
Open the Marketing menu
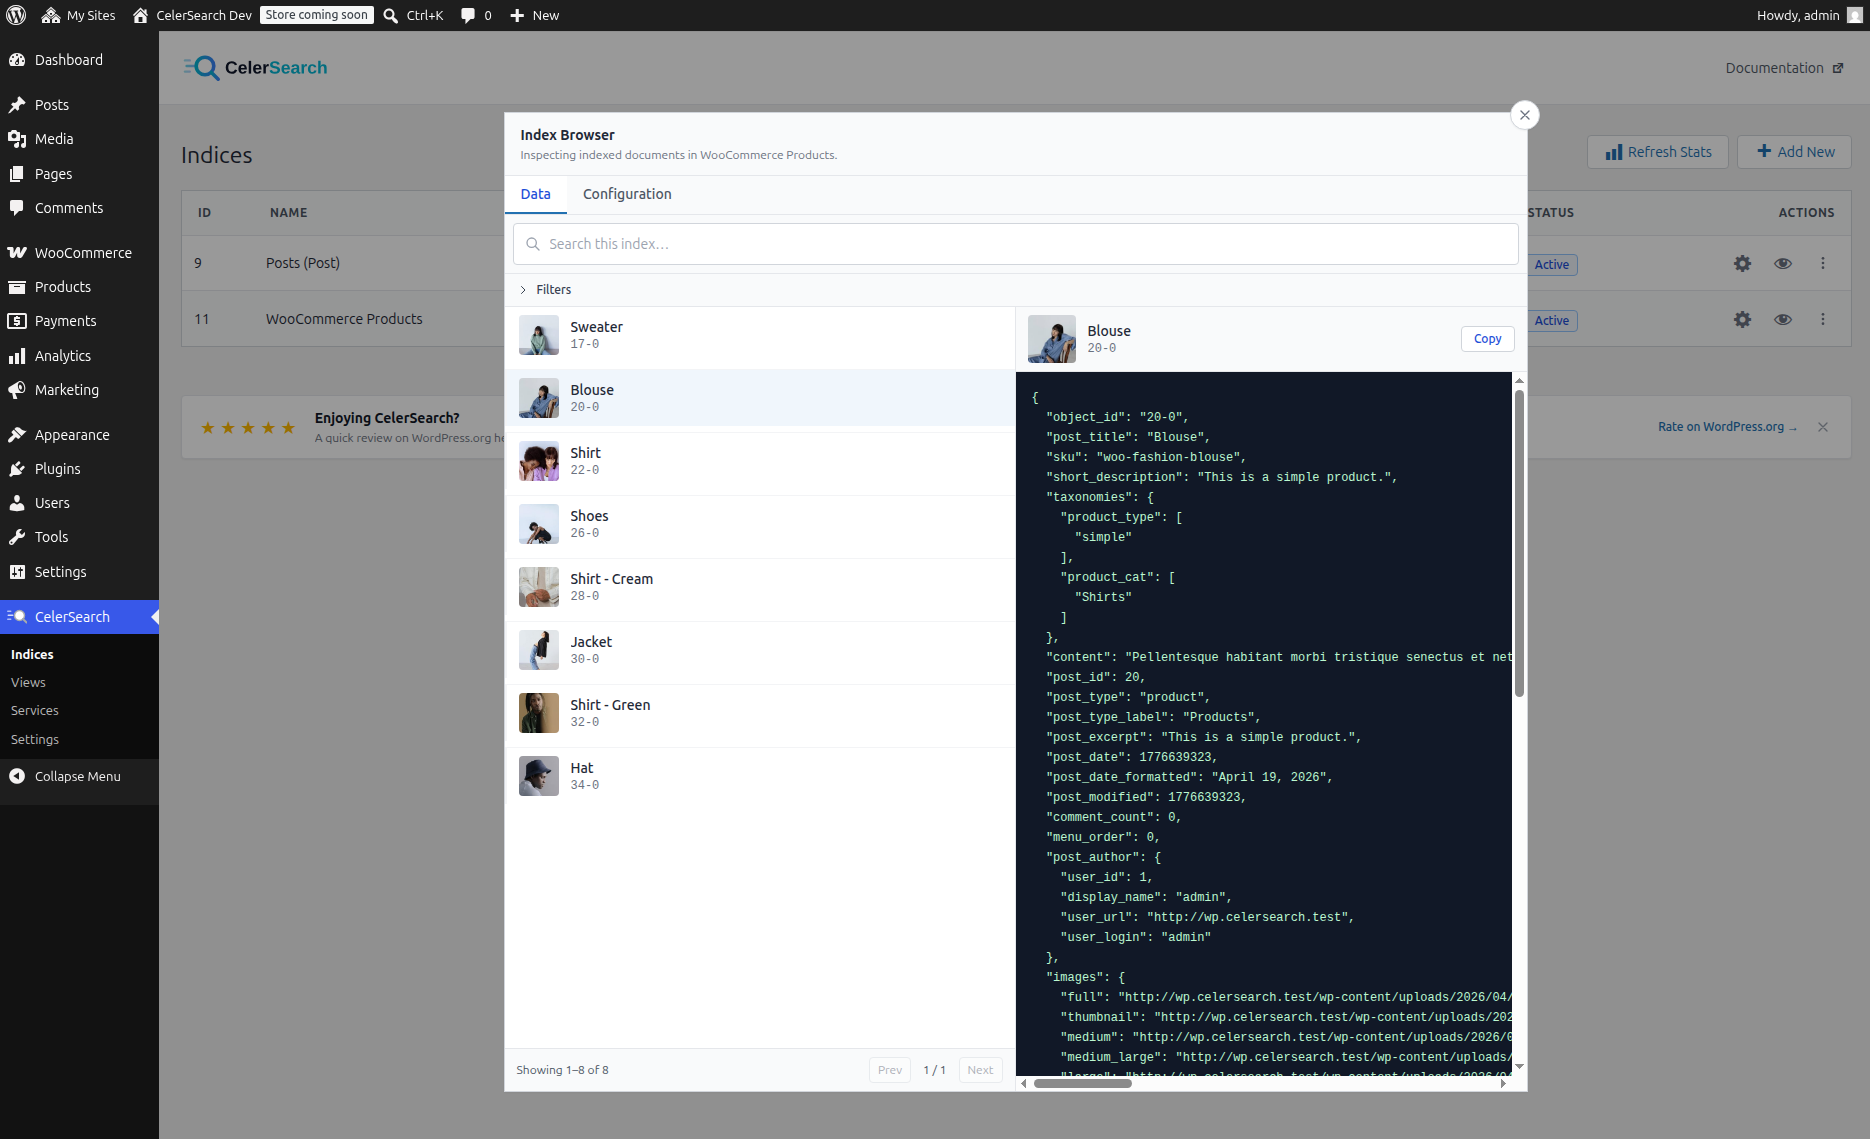pyautogui.click(x=79, y=390)
